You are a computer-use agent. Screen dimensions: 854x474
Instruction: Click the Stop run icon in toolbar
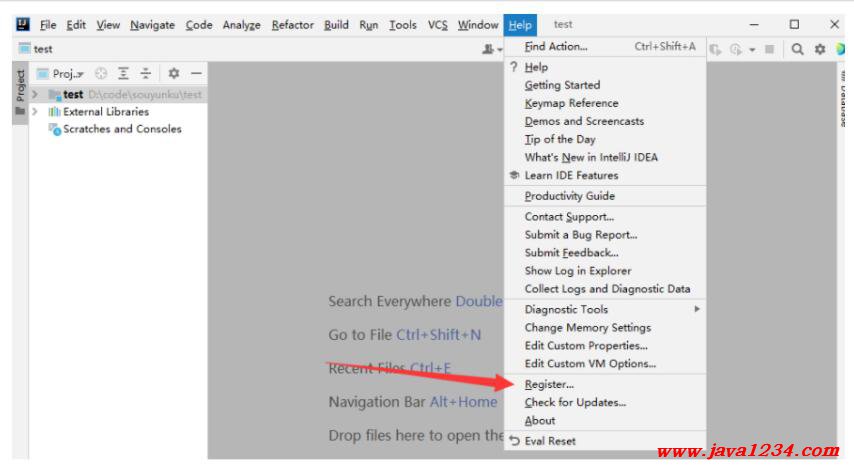pos(770,48)
